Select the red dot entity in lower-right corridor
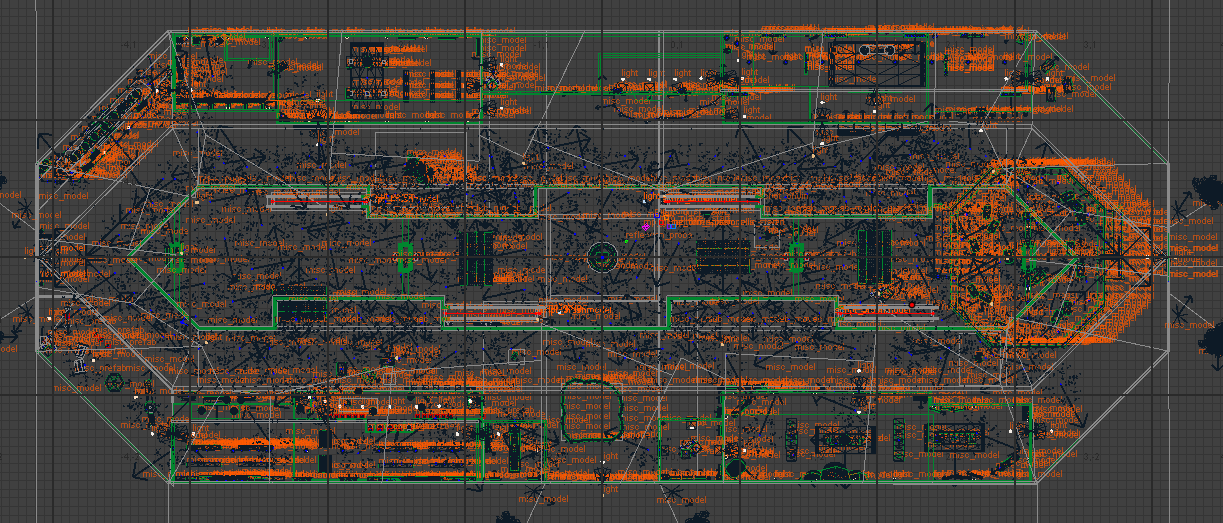Image resolution: width=1223 pixels, height=523 pixels. [x=911, y=303]
